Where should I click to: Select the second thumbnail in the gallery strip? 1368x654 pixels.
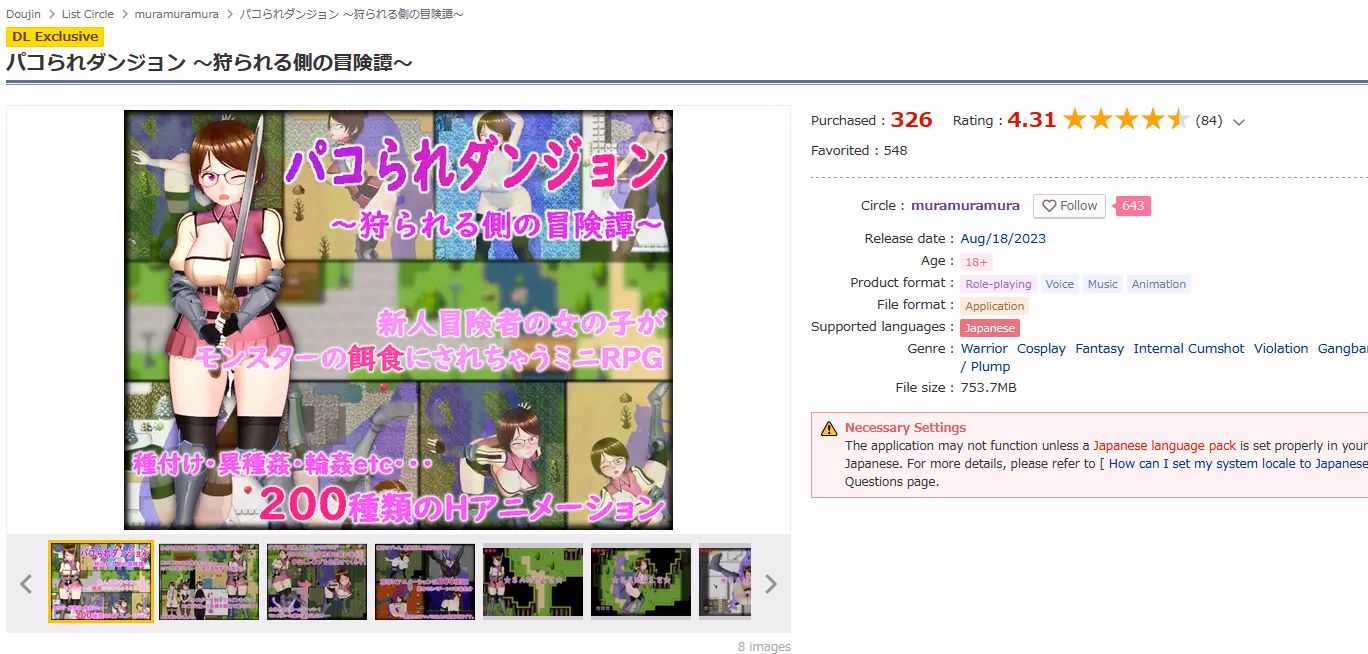point(209,582)
